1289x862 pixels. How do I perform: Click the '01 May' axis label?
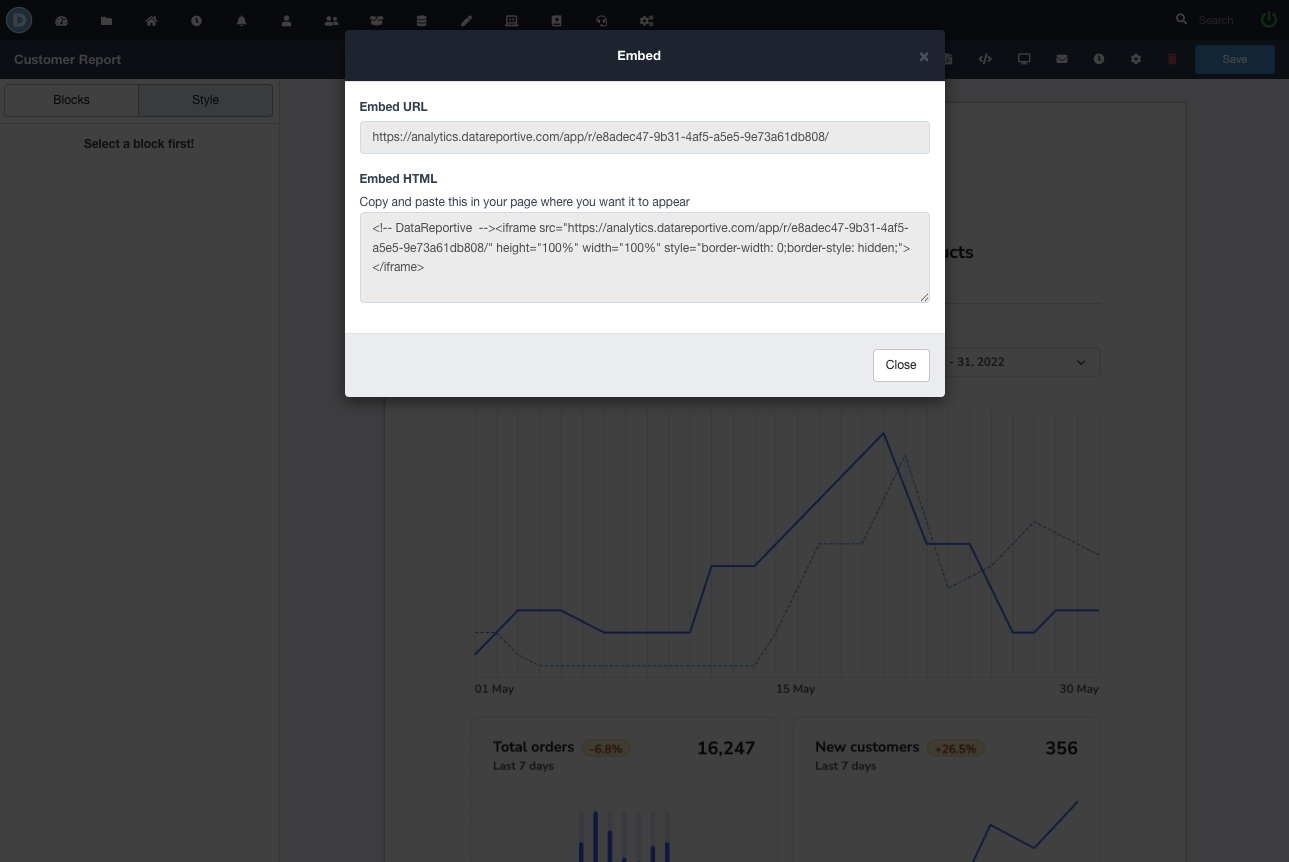pyautogui.click(x=494, y=689)
